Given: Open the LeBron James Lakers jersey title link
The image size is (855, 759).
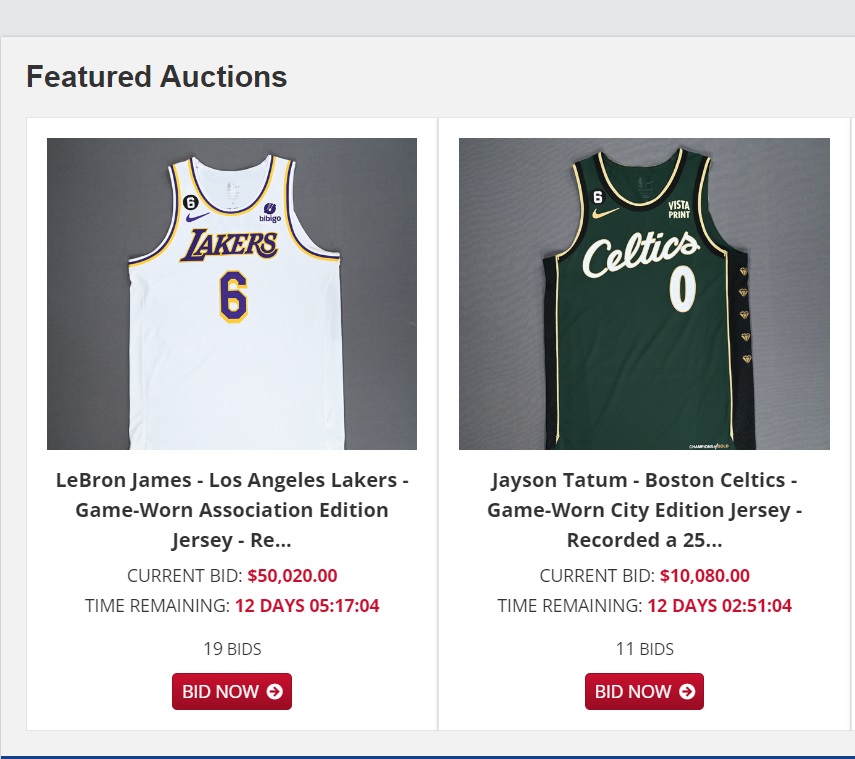Looking at the screenshot, I should tap(232, 510).
